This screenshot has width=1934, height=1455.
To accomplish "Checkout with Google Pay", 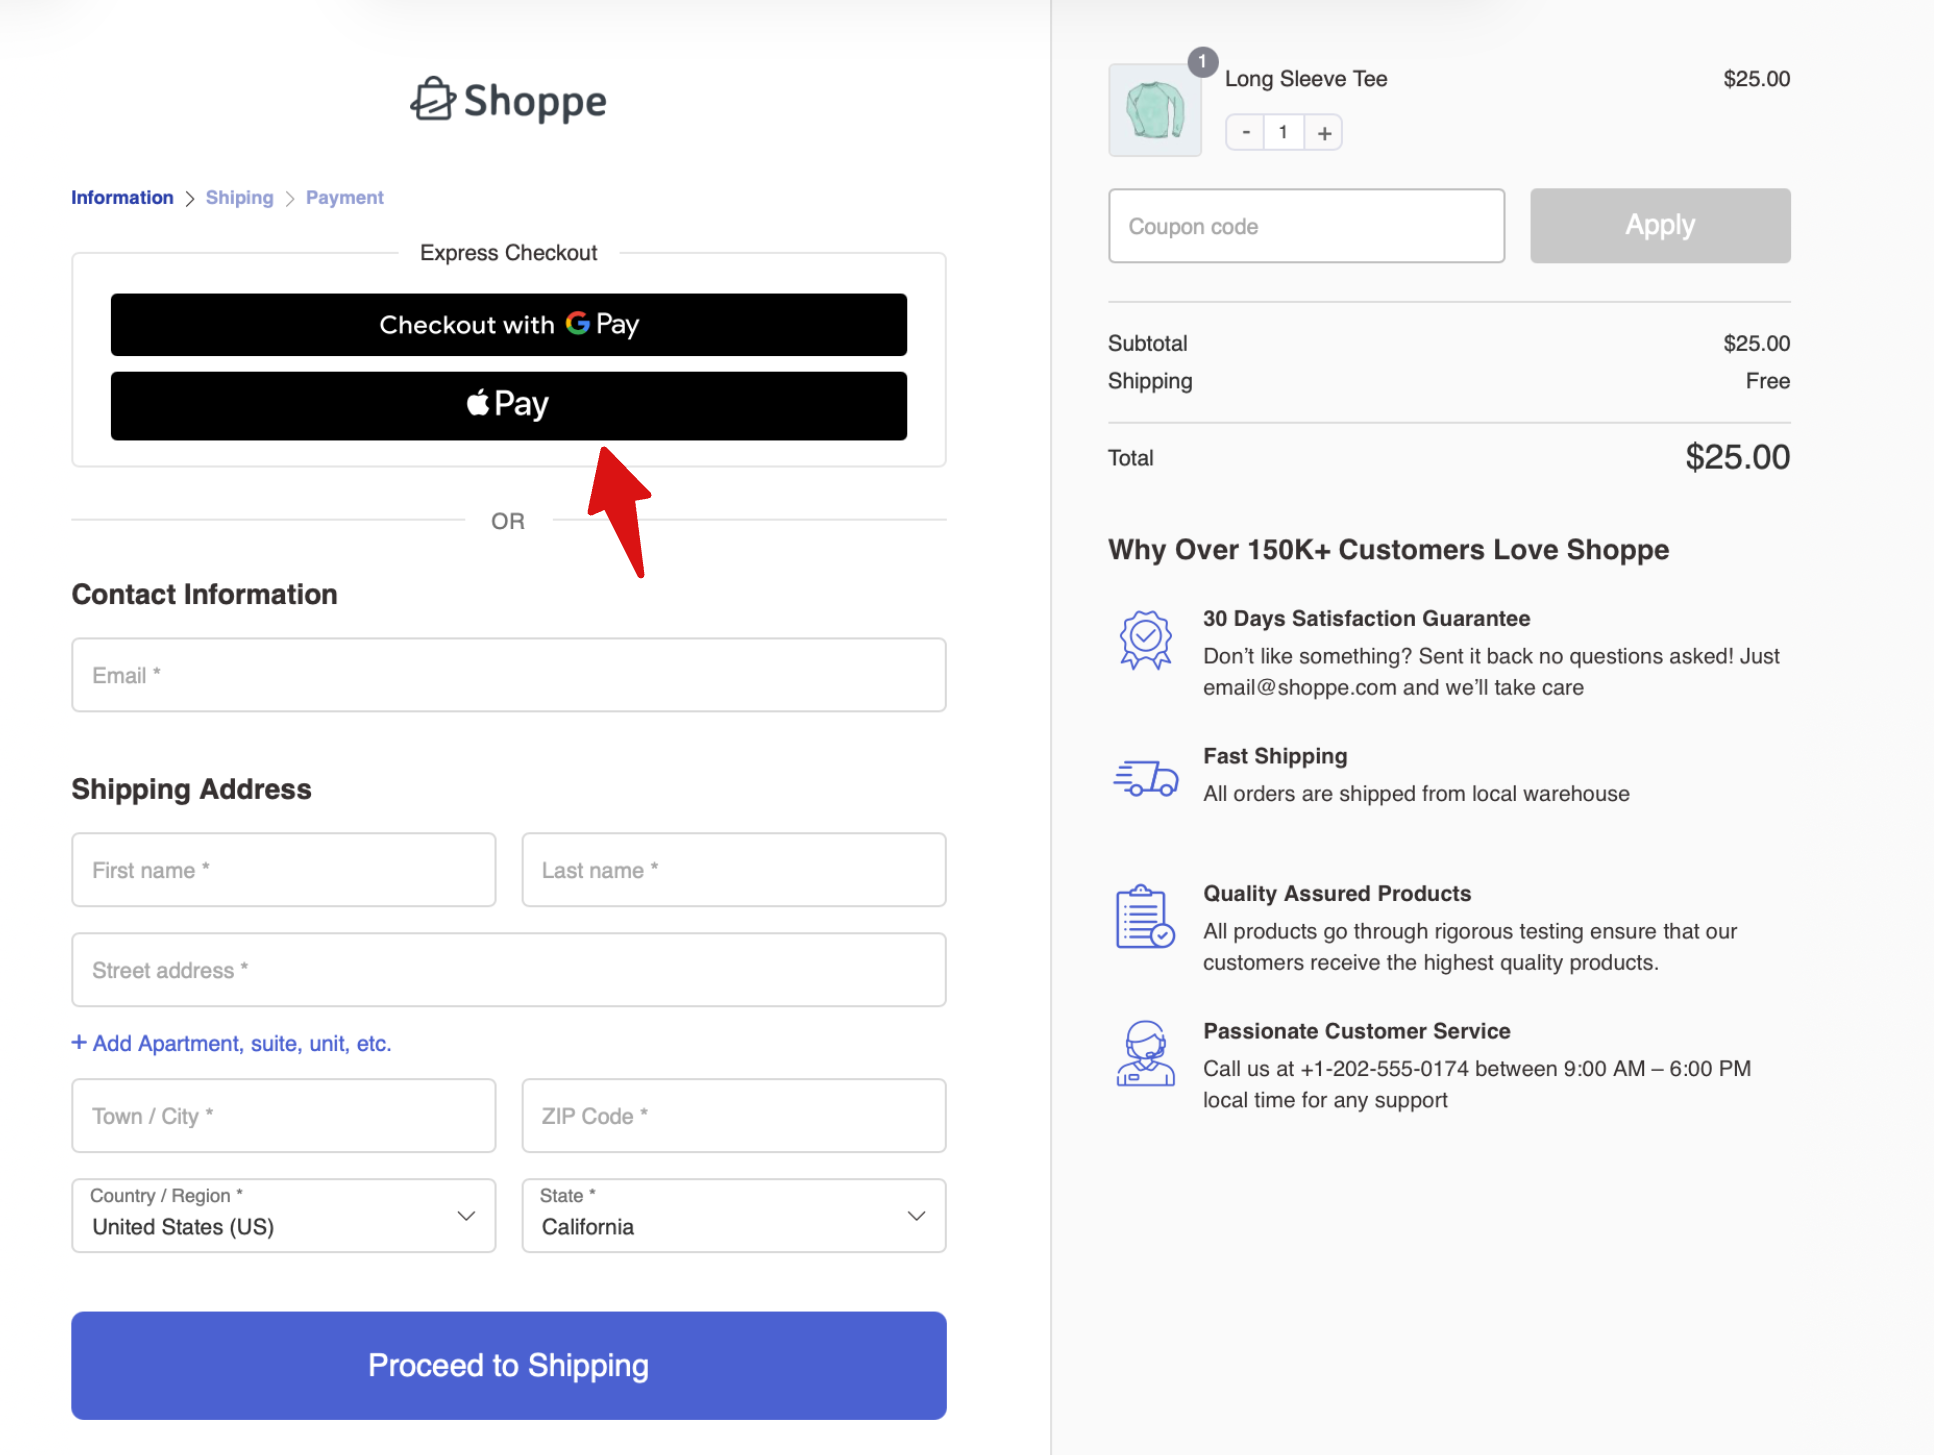I will pos(509,324).
